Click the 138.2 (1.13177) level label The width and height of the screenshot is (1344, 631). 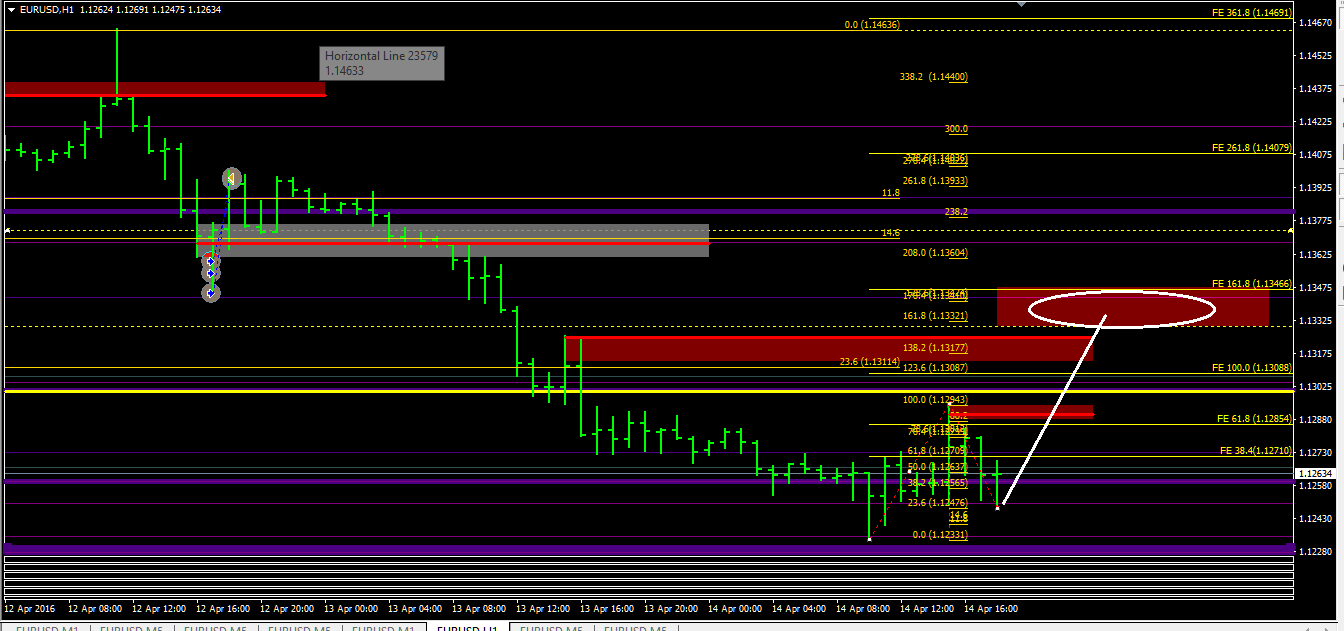click(935, 347)
